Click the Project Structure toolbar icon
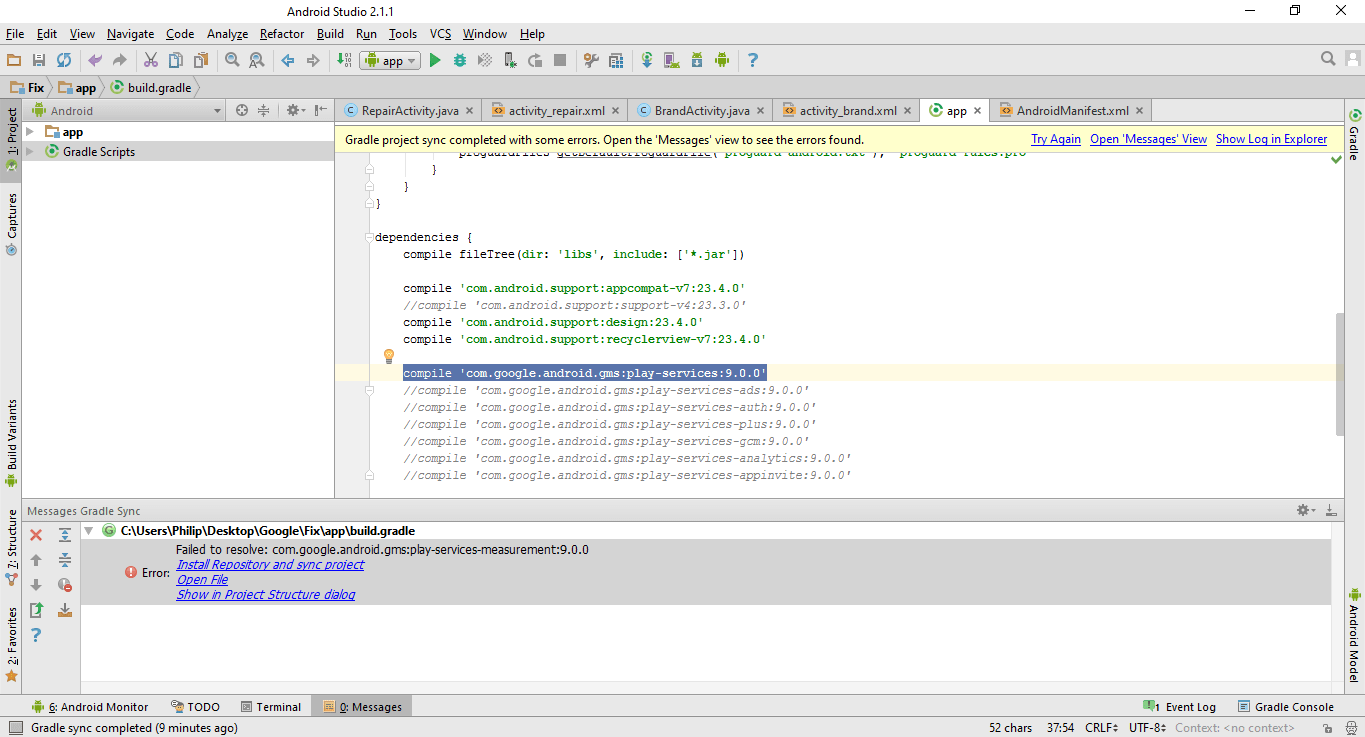The height and width of the screenshot is (737, 1365). [616, 61]
